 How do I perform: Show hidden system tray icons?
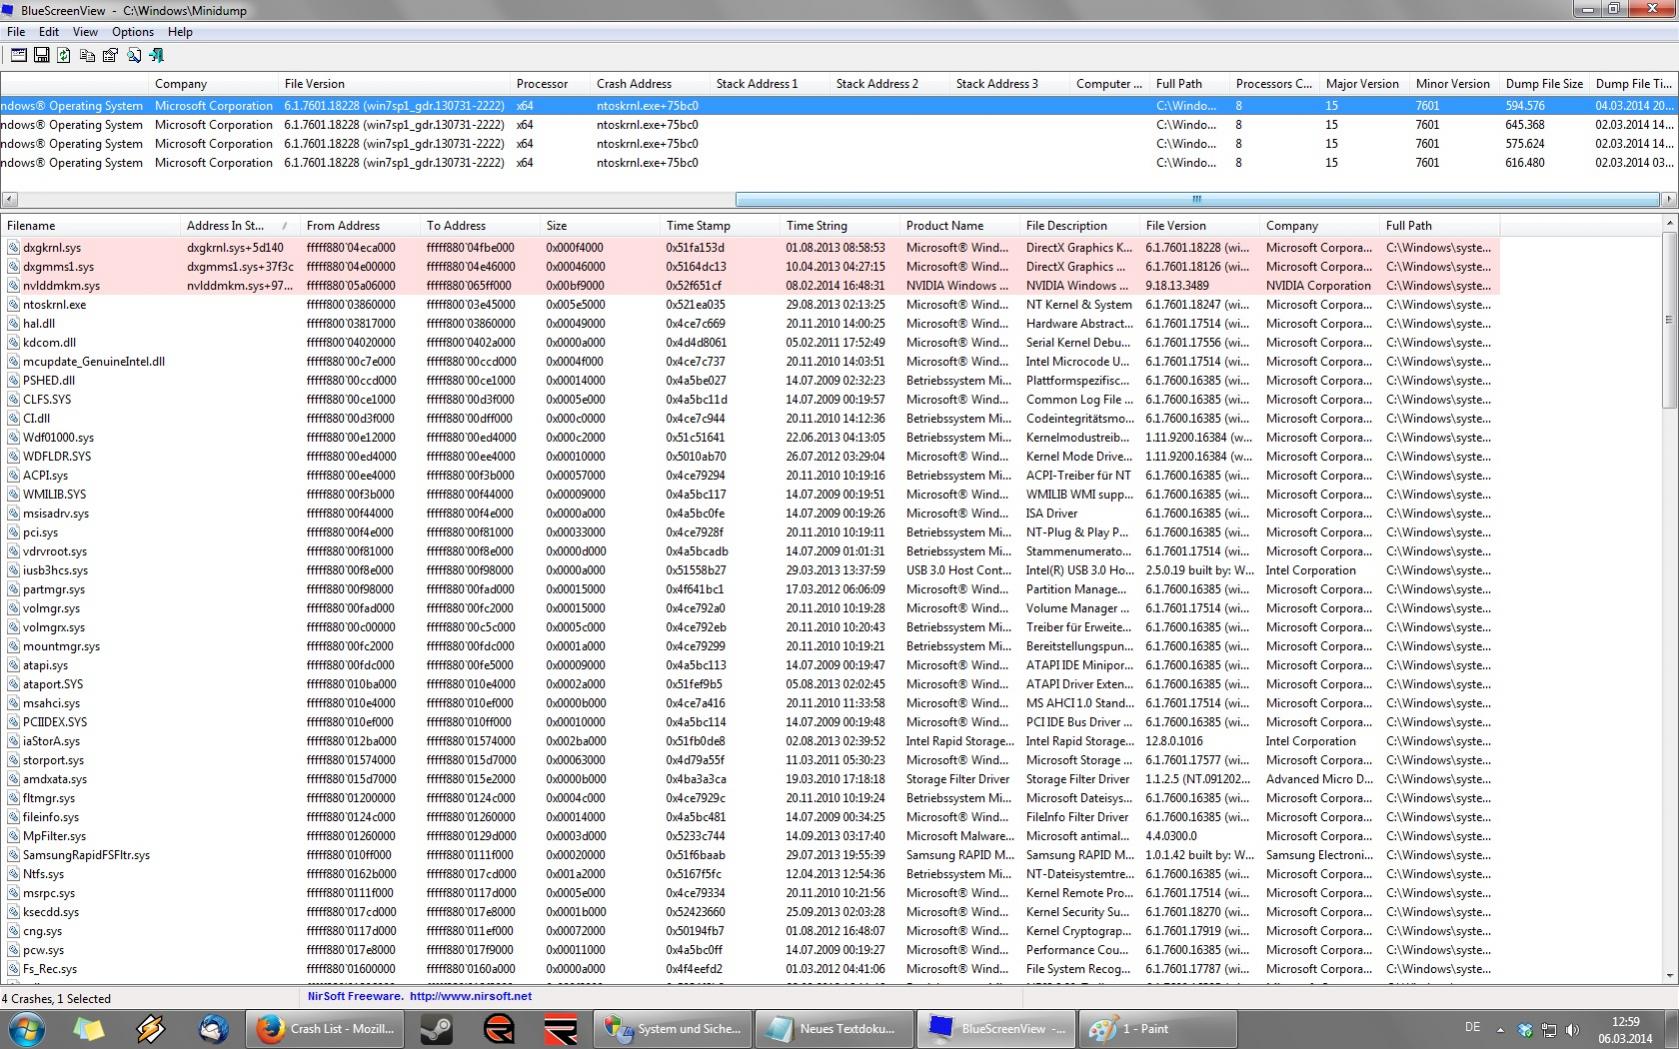pos(1500,1029)
